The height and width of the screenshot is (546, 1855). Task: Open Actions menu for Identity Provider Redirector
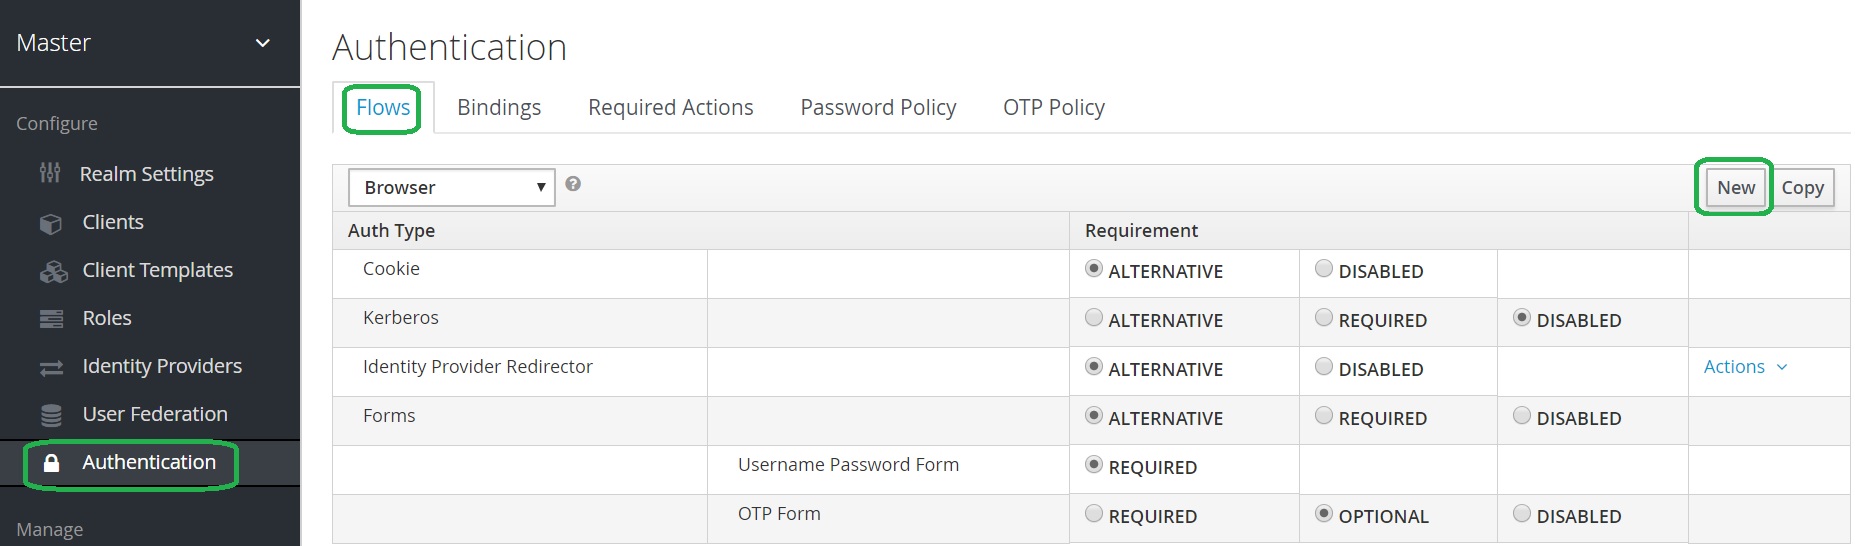click(1745, 367)
